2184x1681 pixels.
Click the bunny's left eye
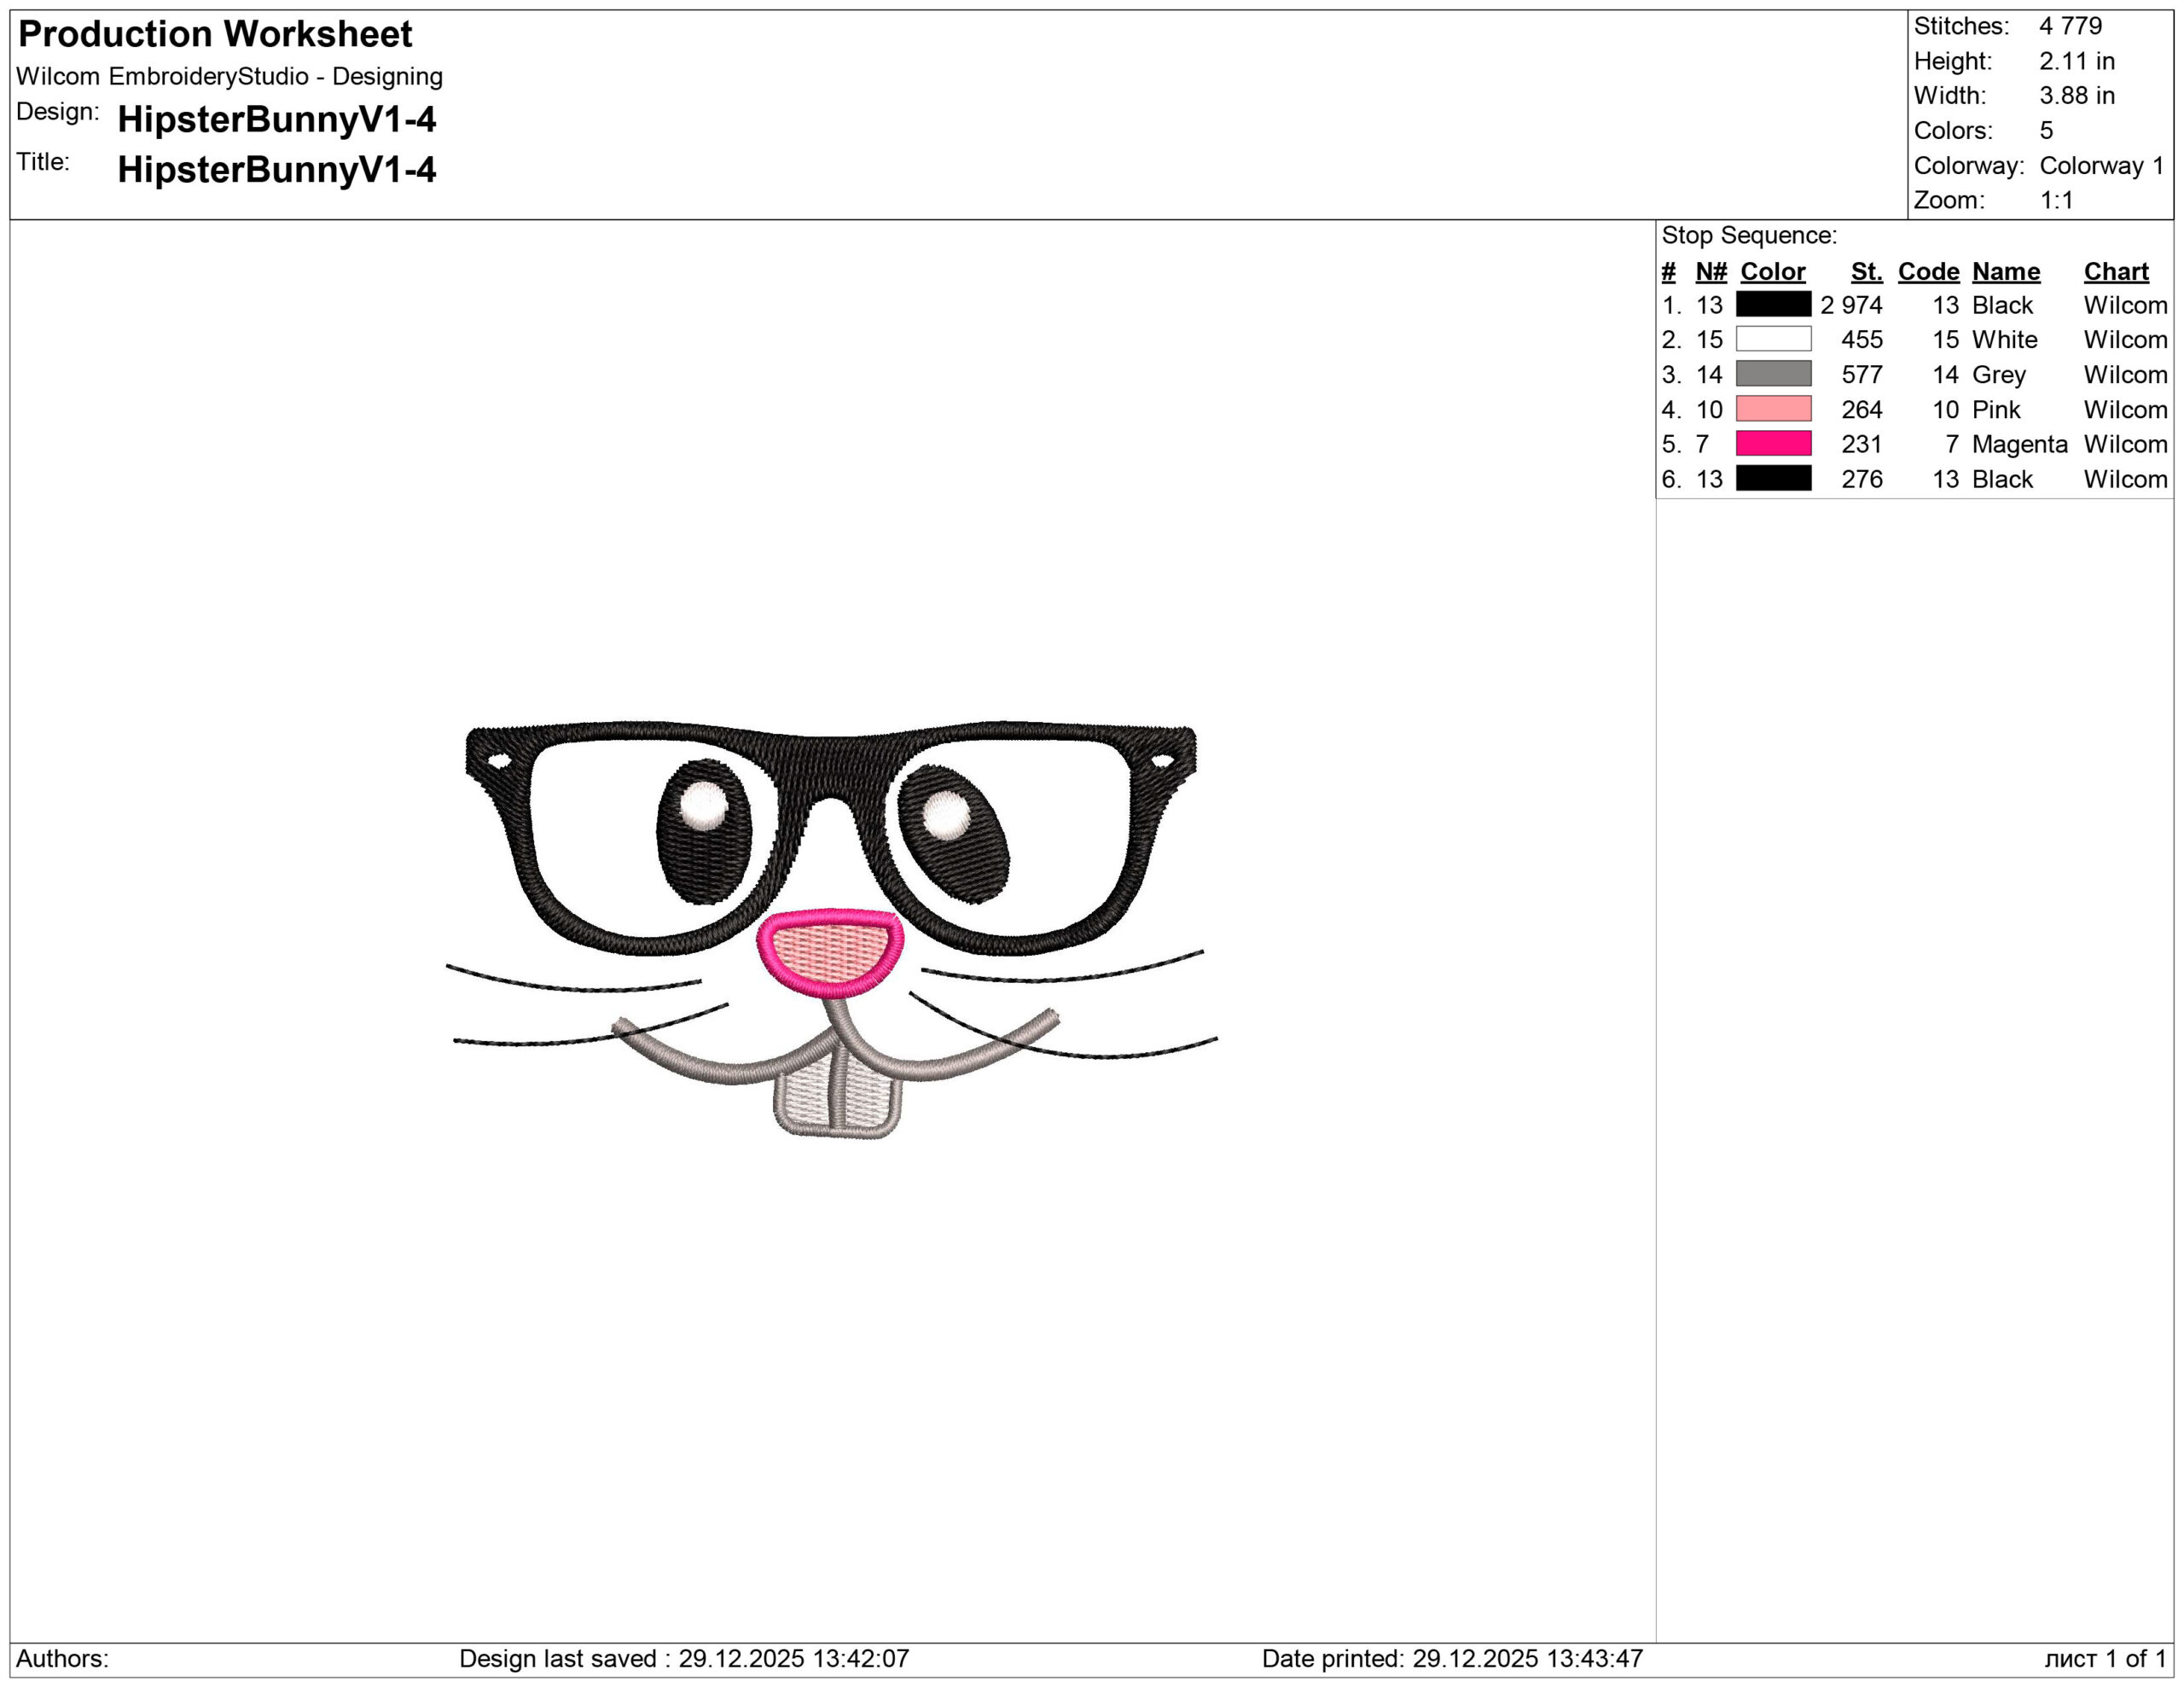click(704, 832)
